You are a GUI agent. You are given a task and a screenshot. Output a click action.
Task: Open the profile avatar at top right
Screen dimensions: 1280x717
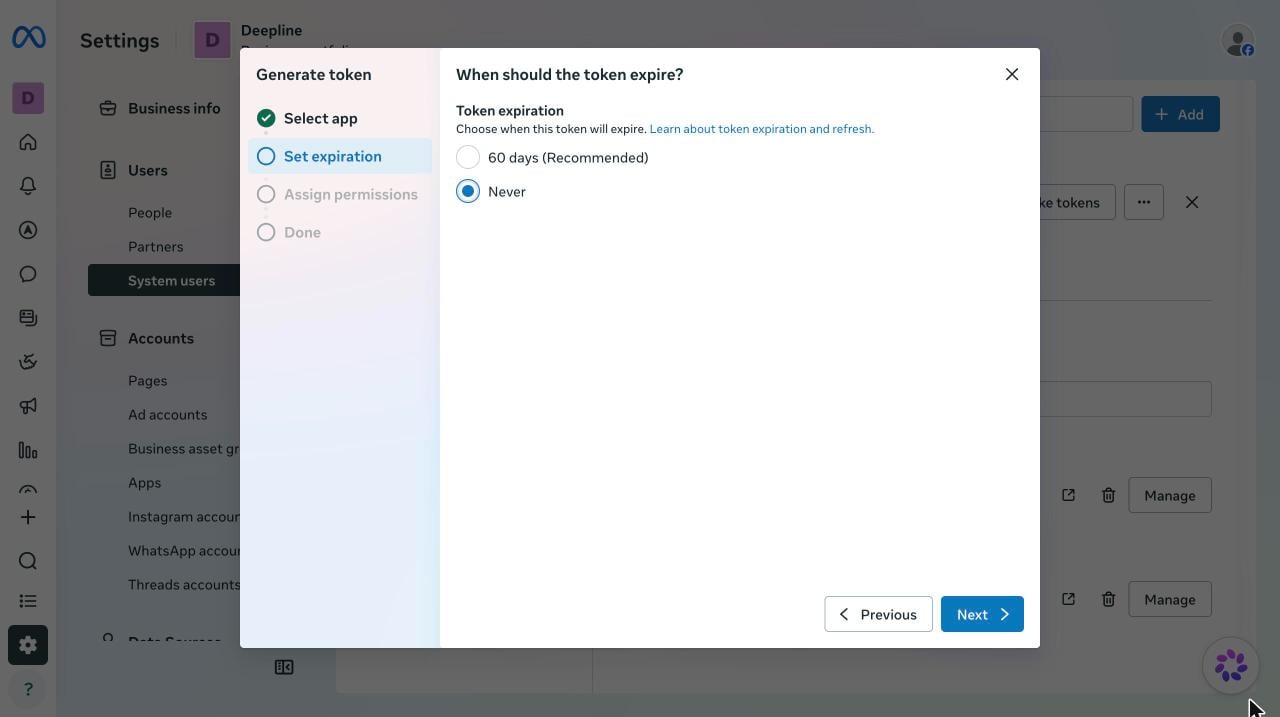1238,40
